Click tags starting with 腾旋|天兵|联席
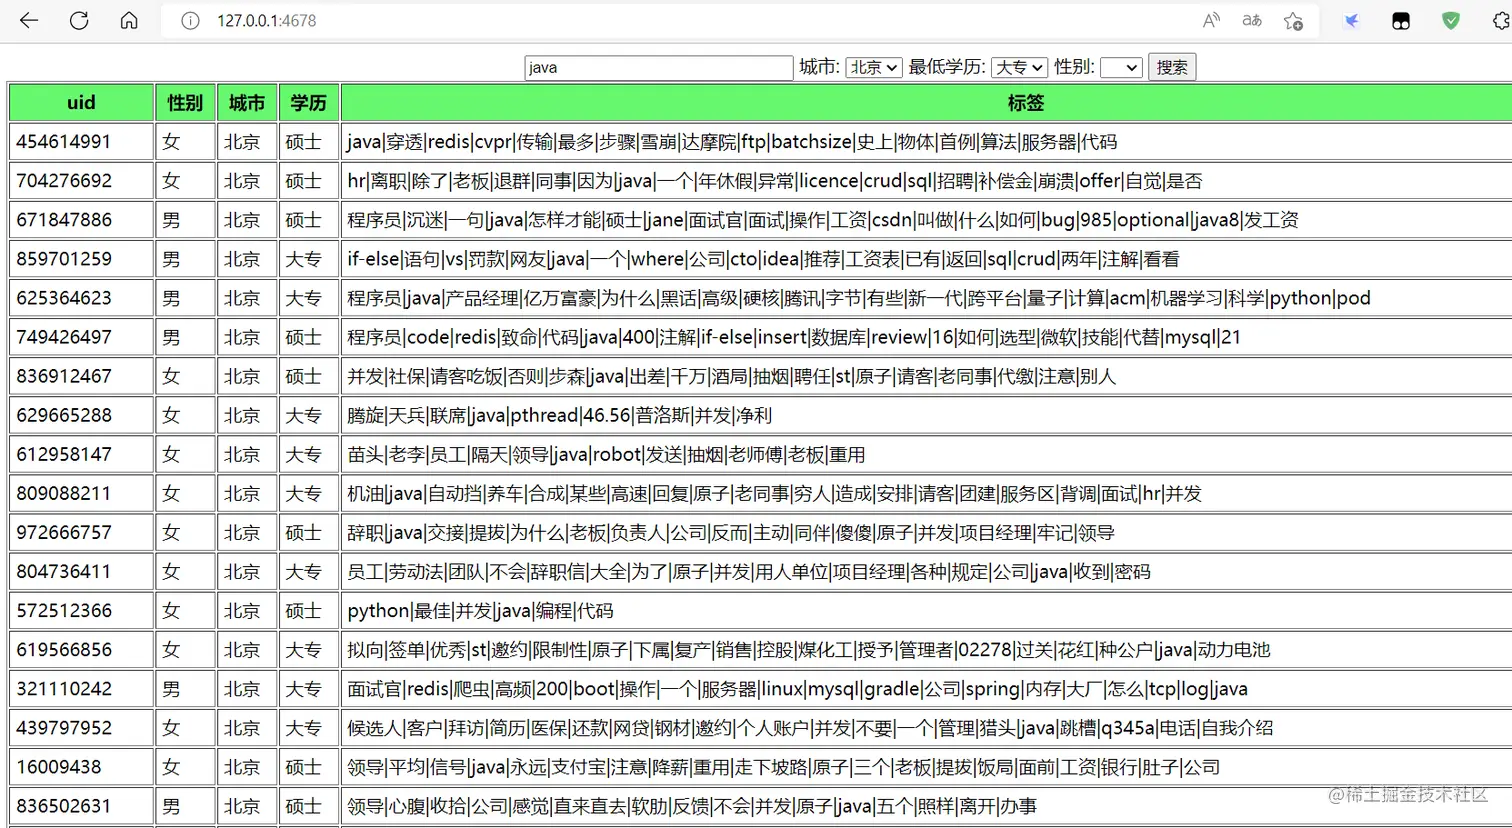1512x828 pixels. (926, 415)
